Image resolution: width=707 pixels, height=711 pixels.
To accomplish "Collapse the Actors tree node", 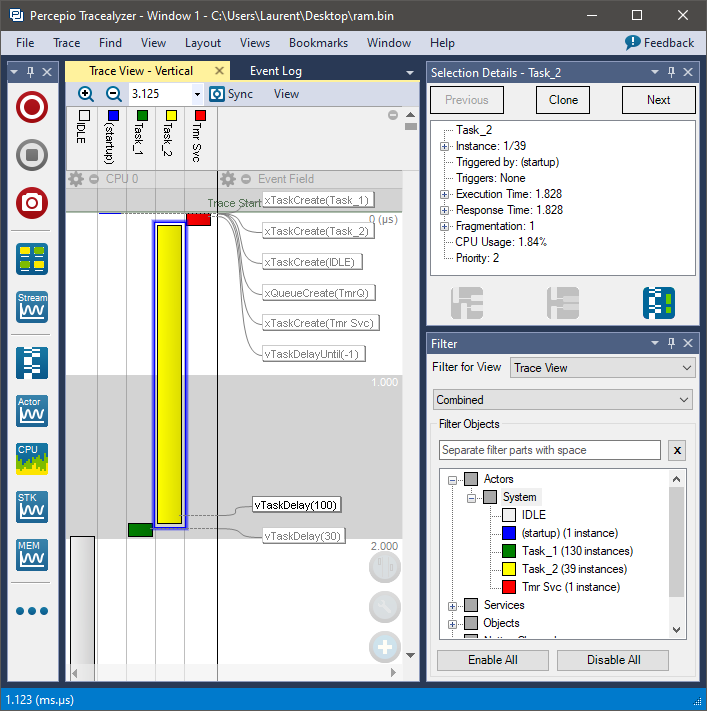I will tap(452, 480).
